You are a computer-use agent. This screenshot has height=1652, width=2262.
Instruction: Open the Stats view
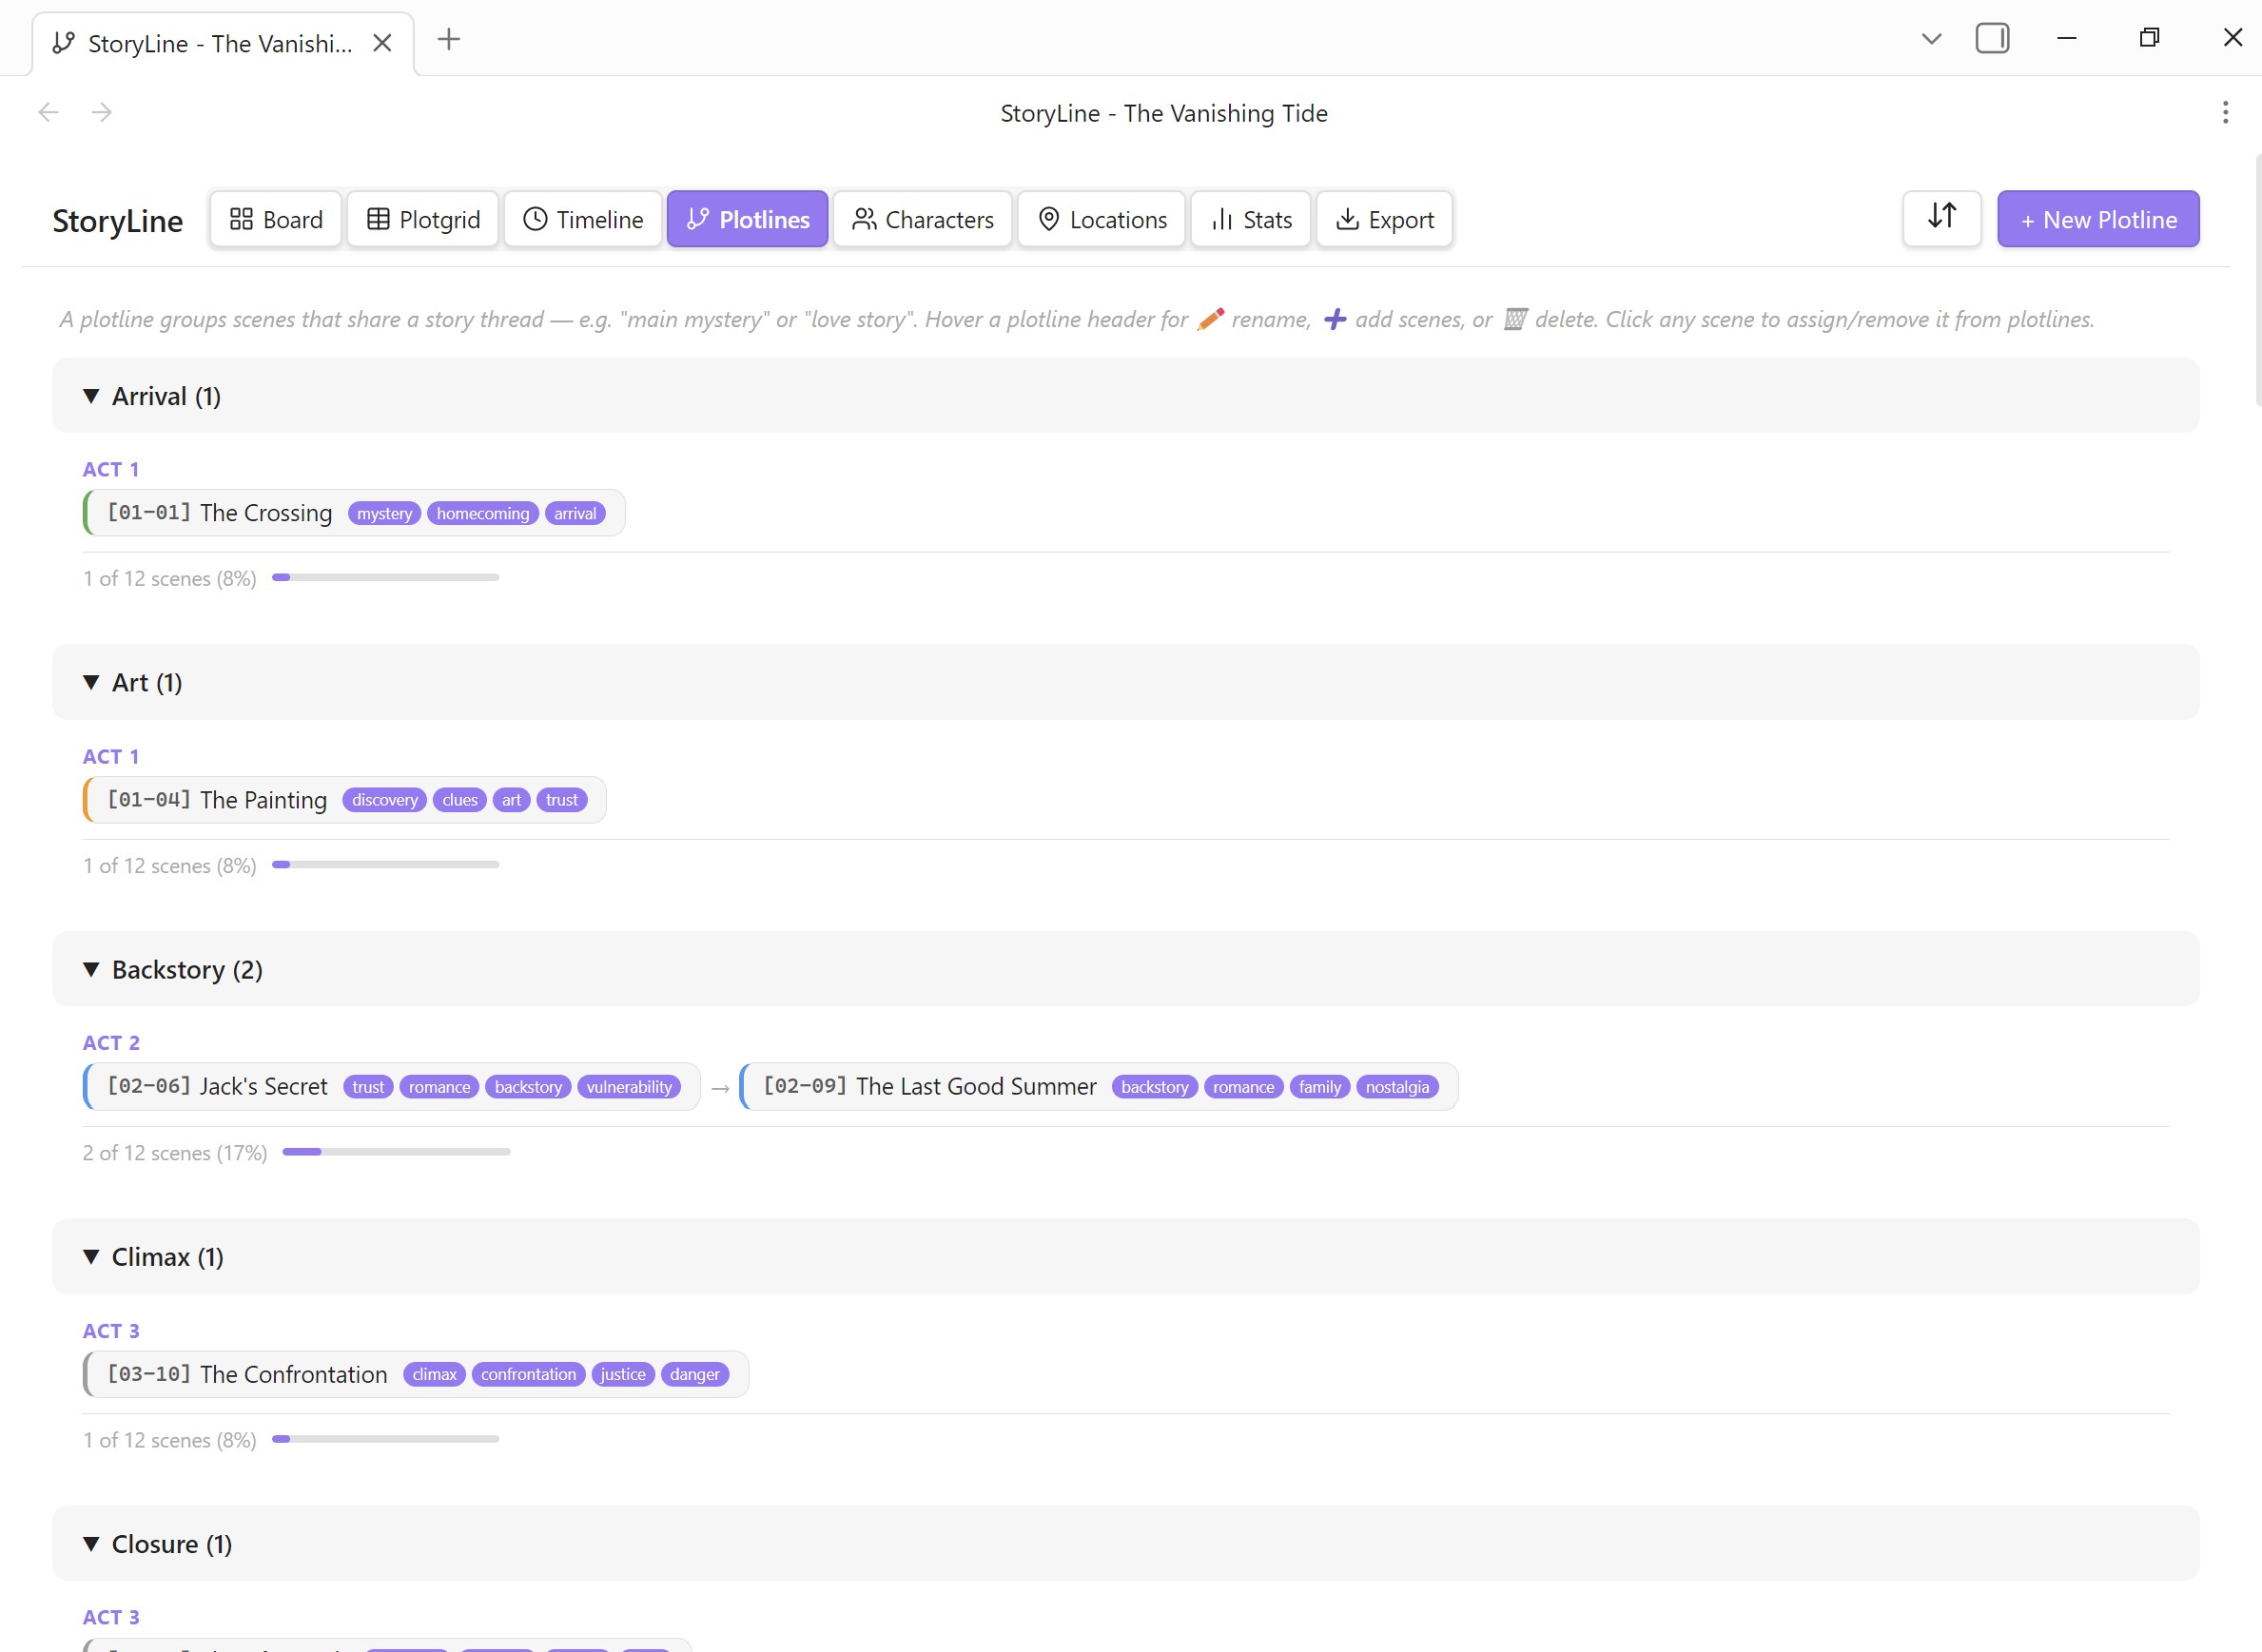pos(1250,219)
